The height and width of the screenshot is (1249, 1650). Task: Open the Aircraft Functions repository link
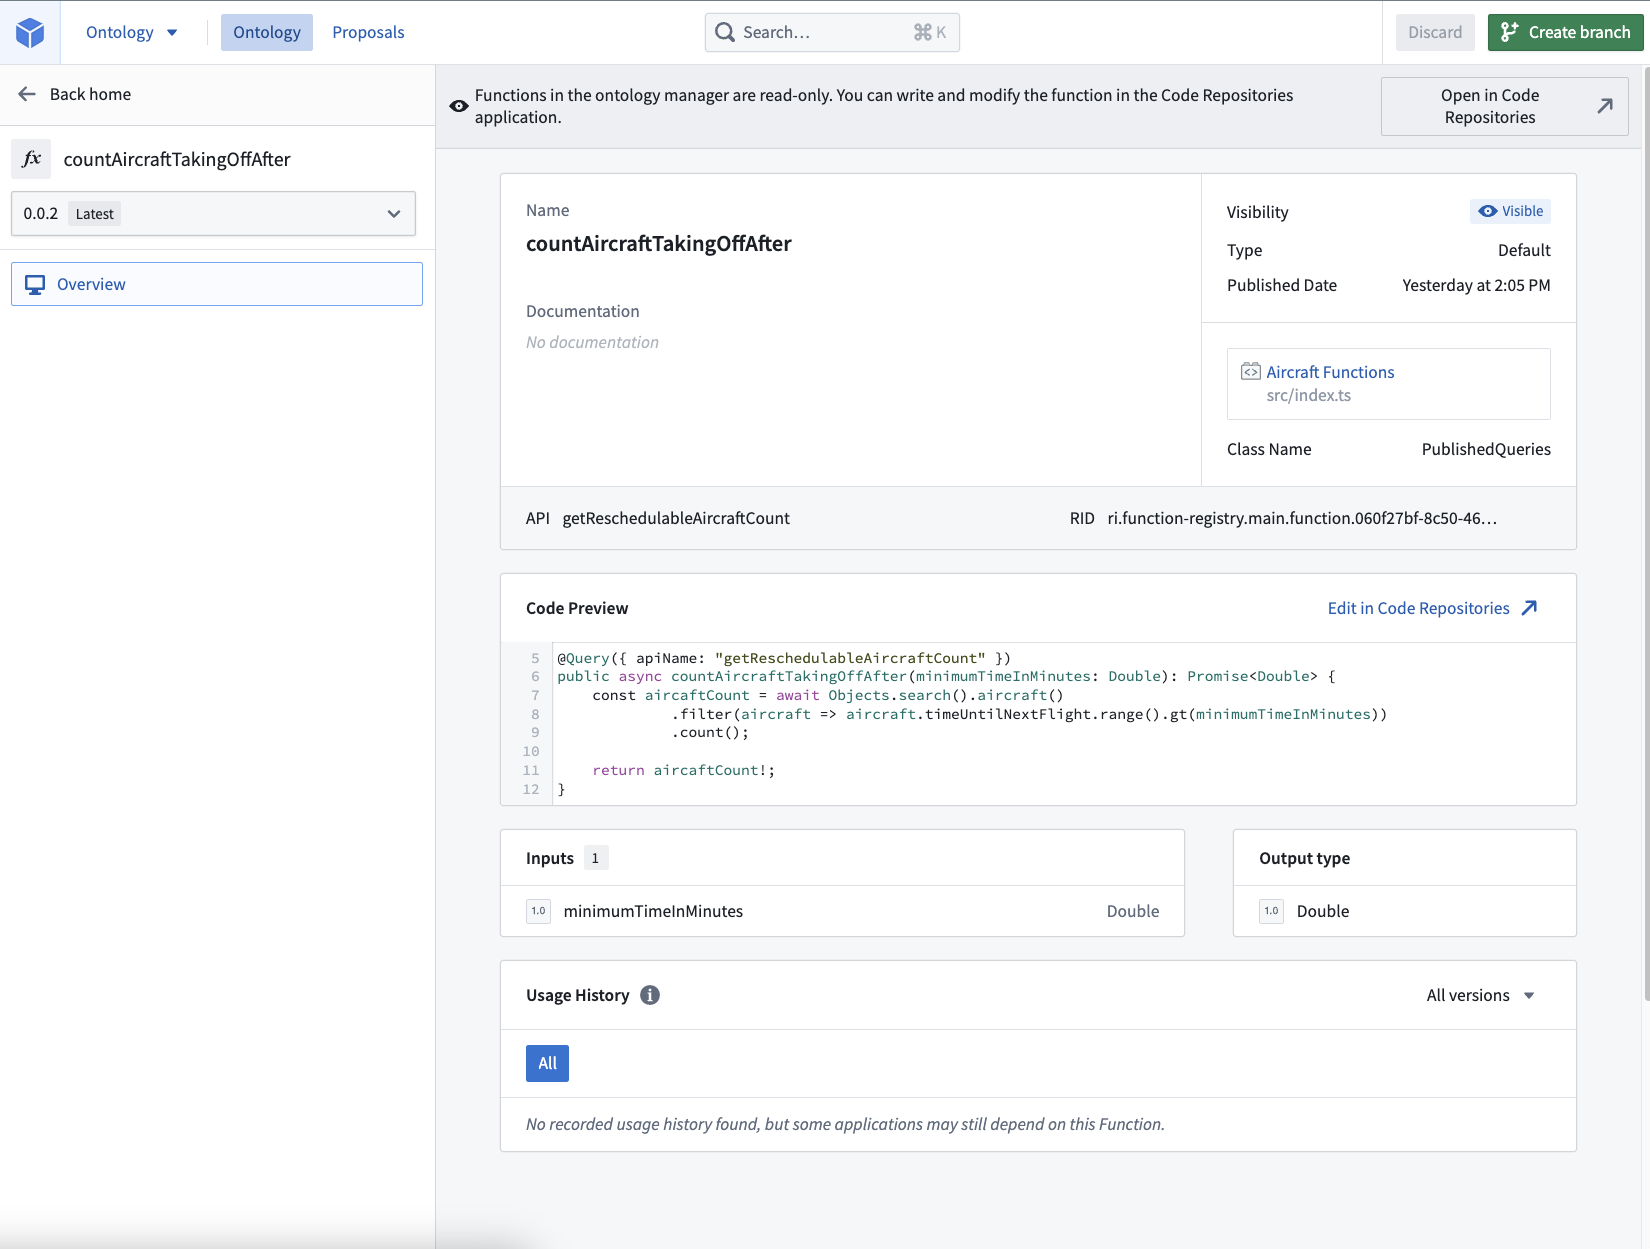pyautogui.click(x=1330, y=372)
